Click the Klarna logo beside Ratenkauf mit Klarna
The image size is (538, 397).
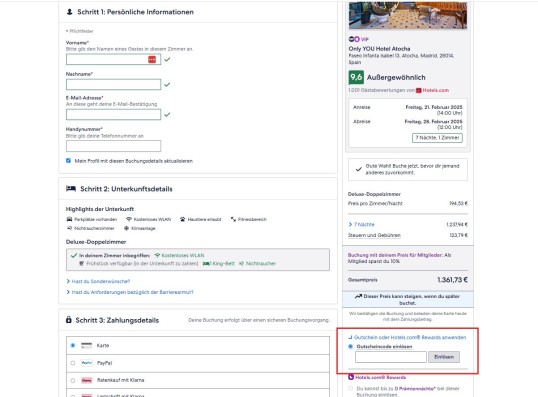pyautogui.click(x=86, y=380)
